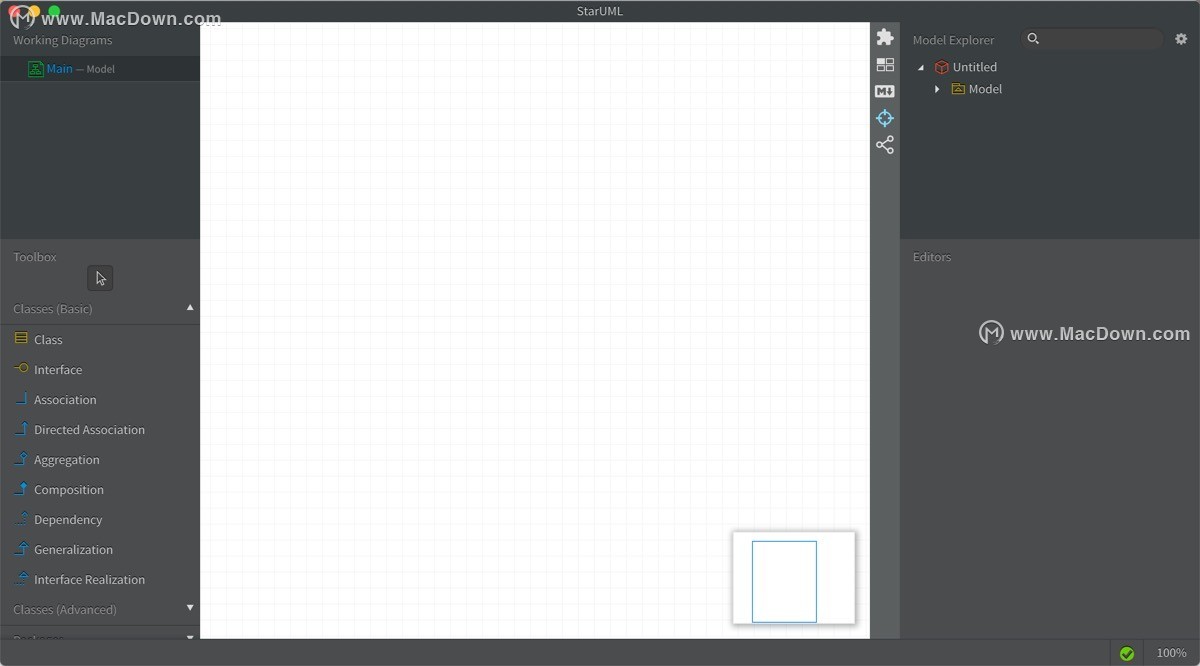Click the Toolbox panel header
Image resolution: width=1200 pixels, height=666 pixels.
coord(35,257)
